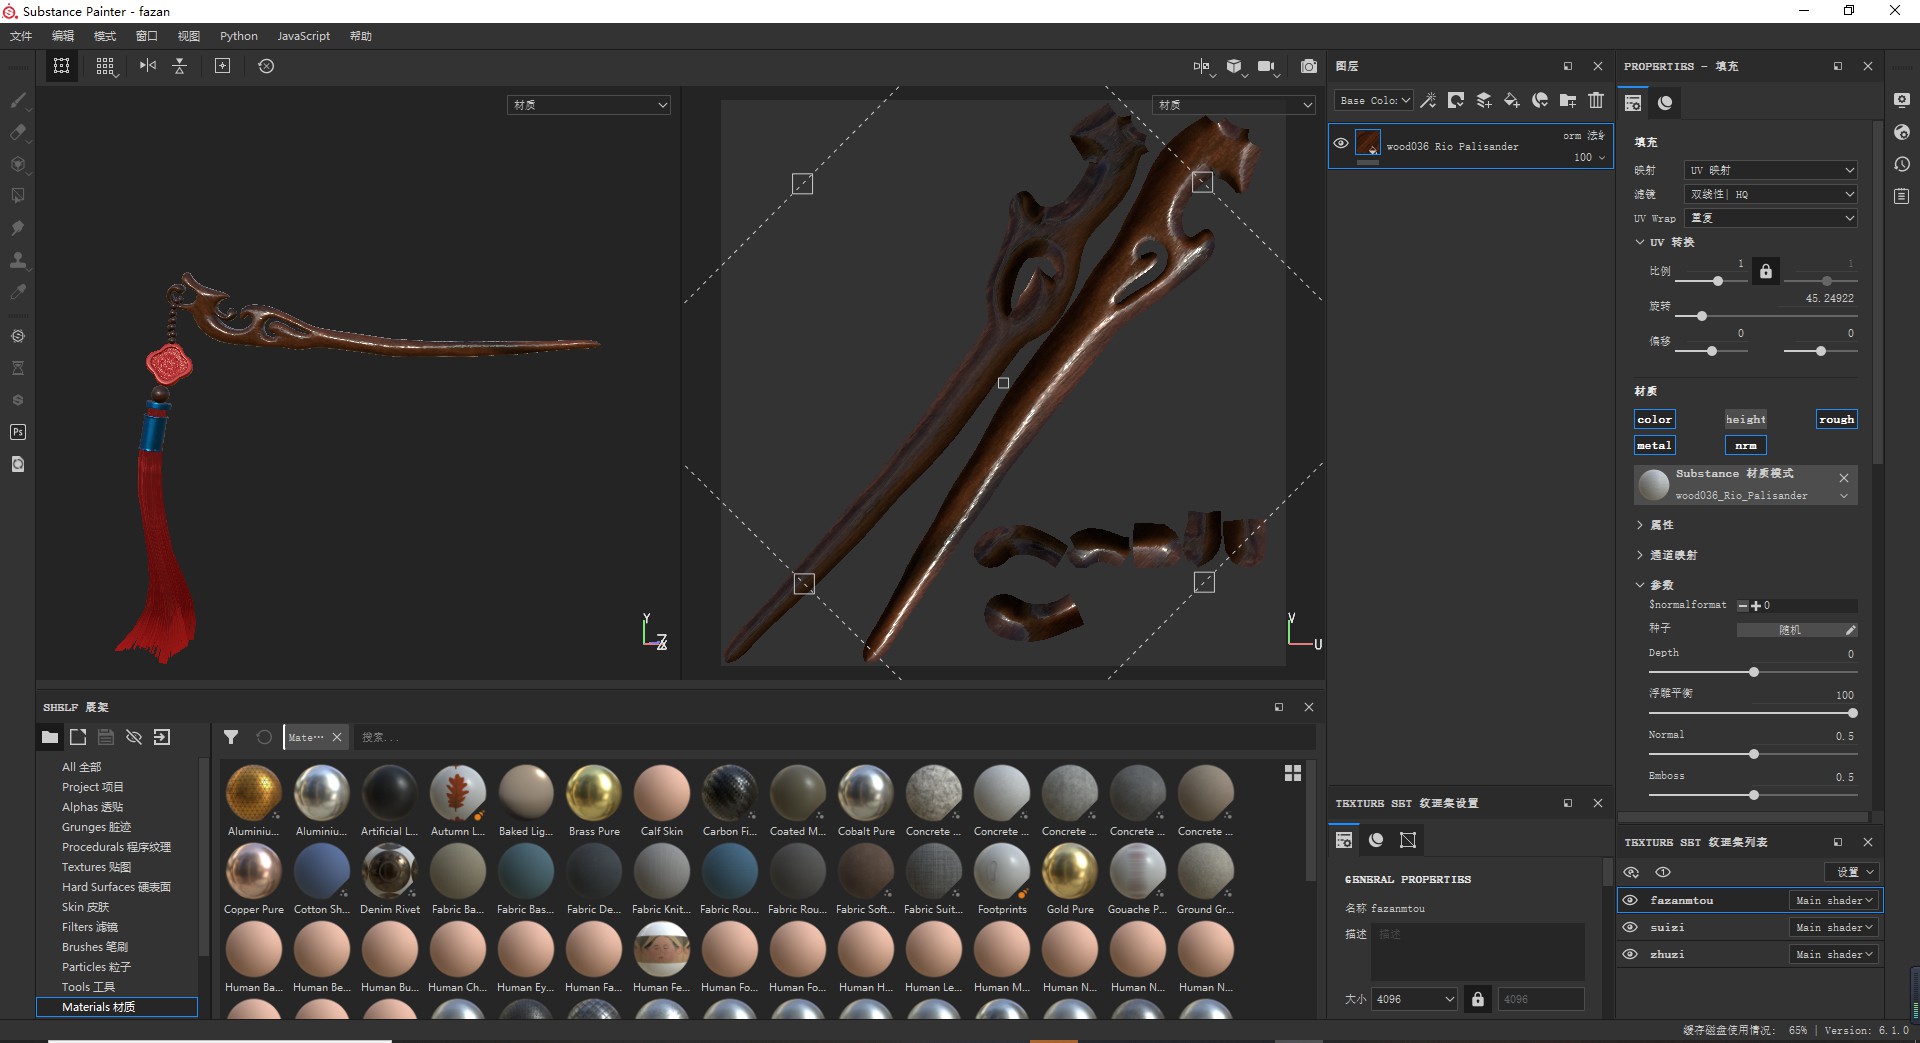The height and width of the screenshot is (1043, 1920).
Task: Select the Paint brush tool
Action: pos(17,100)
